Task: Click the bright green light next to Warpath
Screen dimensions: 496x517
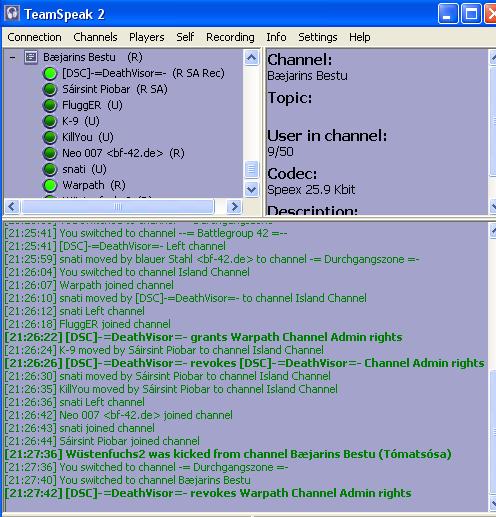Action: (x=50, y=186)
